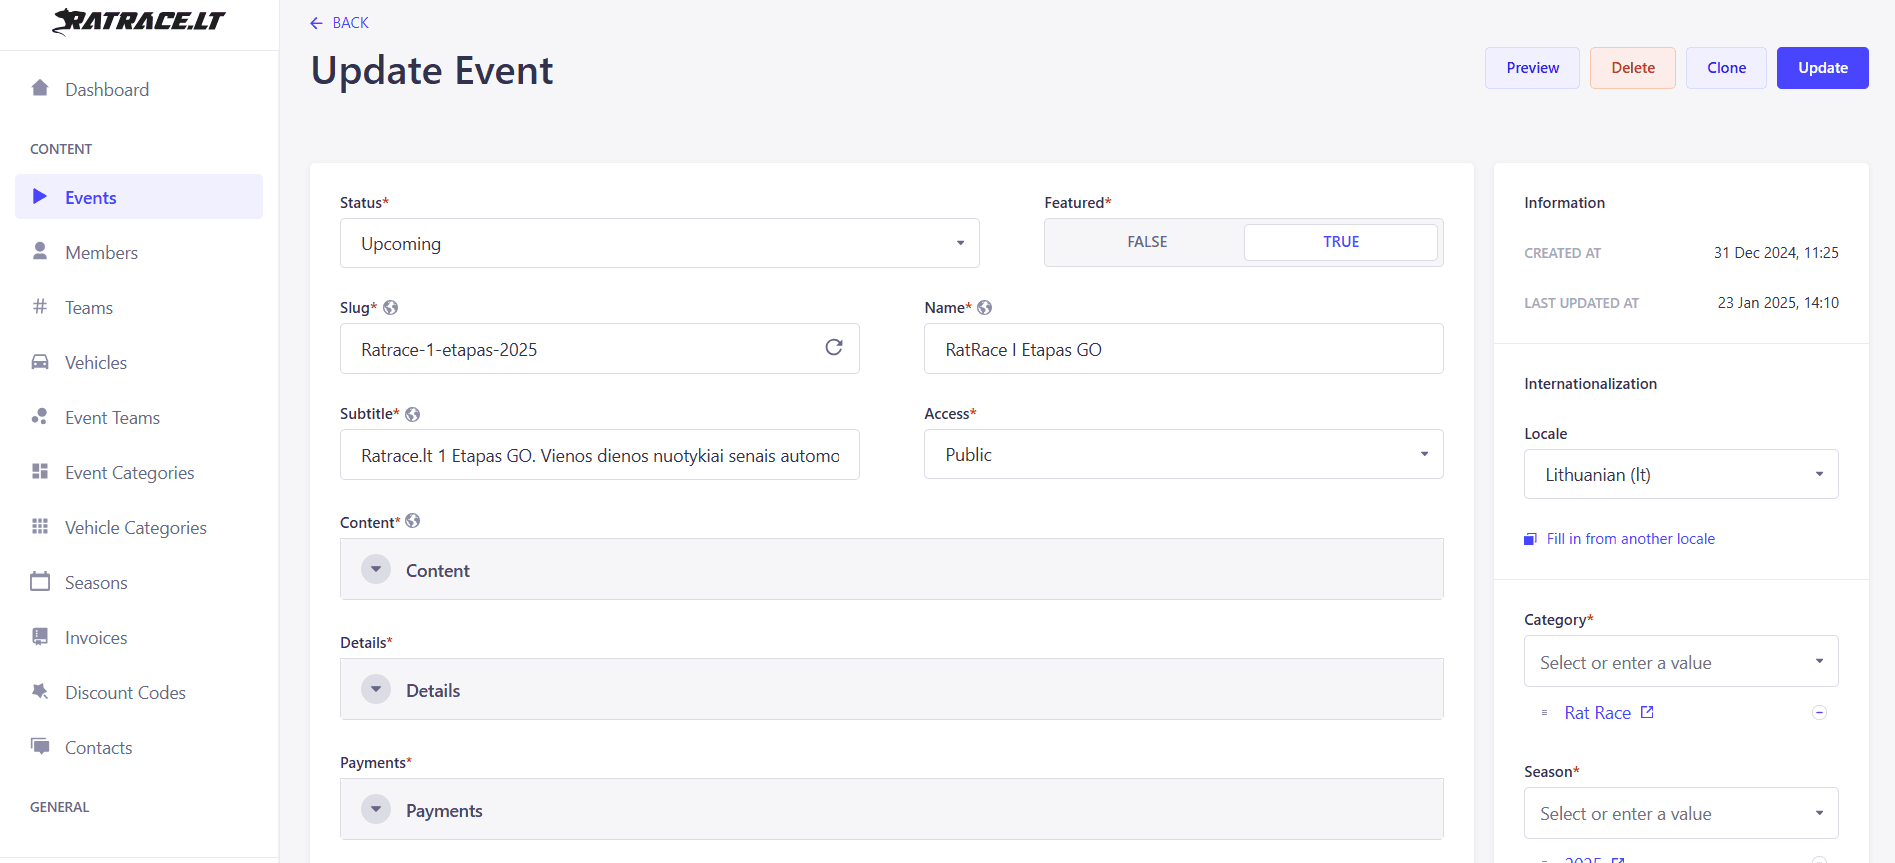The width and height of the screenshot is (1895, 863).
Task: Open the Rat Race category link
Action: pyautogui.click(x=1597, y=713)
